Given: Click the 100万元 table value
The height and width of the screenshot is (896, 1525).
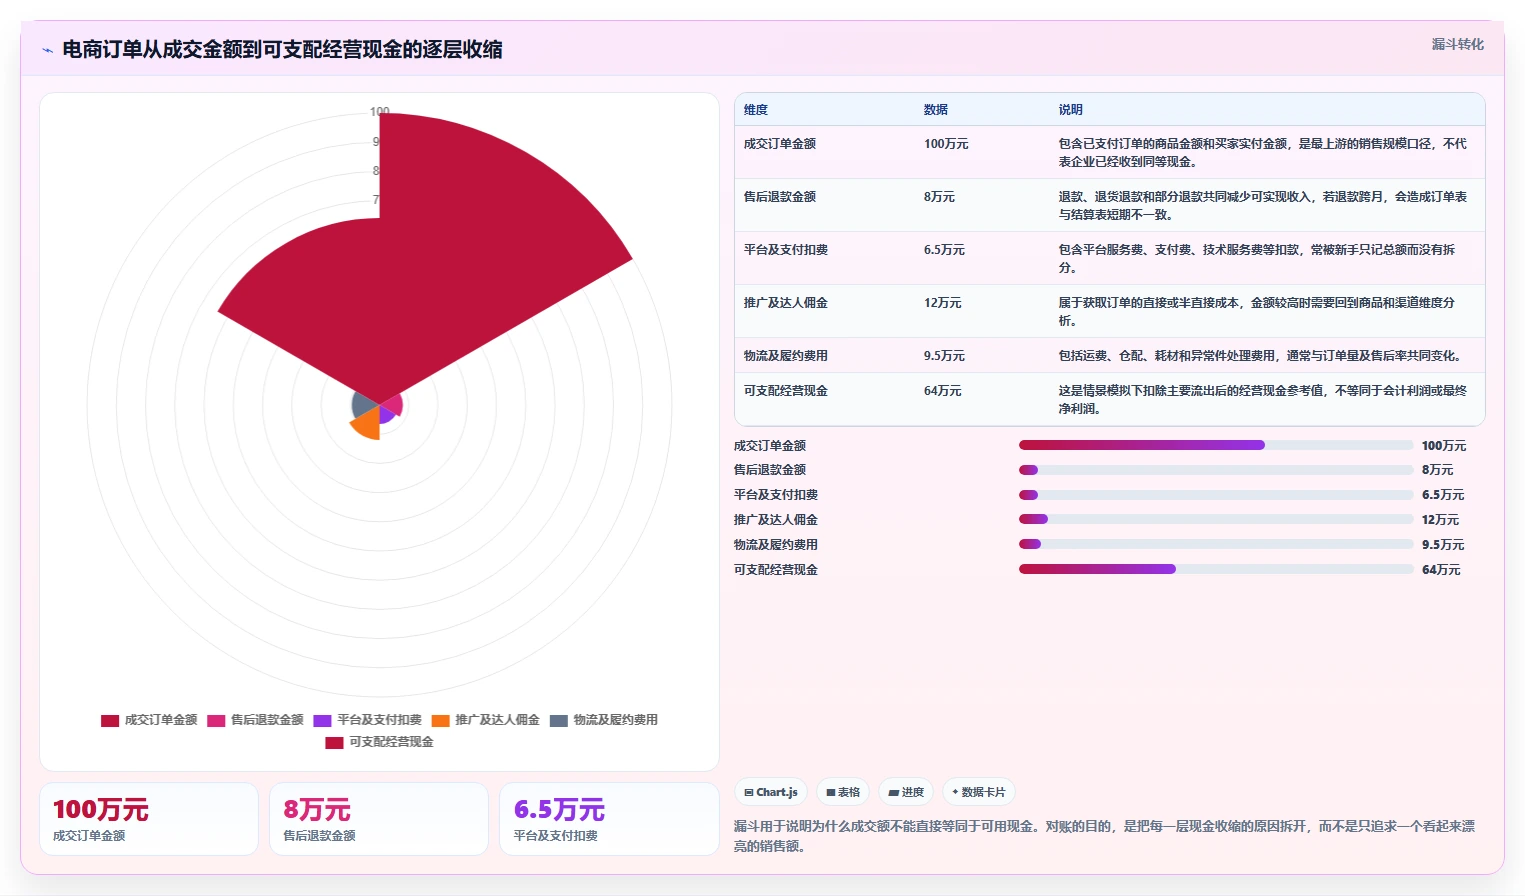Looking at the screenshot, I should click(946, 144).
